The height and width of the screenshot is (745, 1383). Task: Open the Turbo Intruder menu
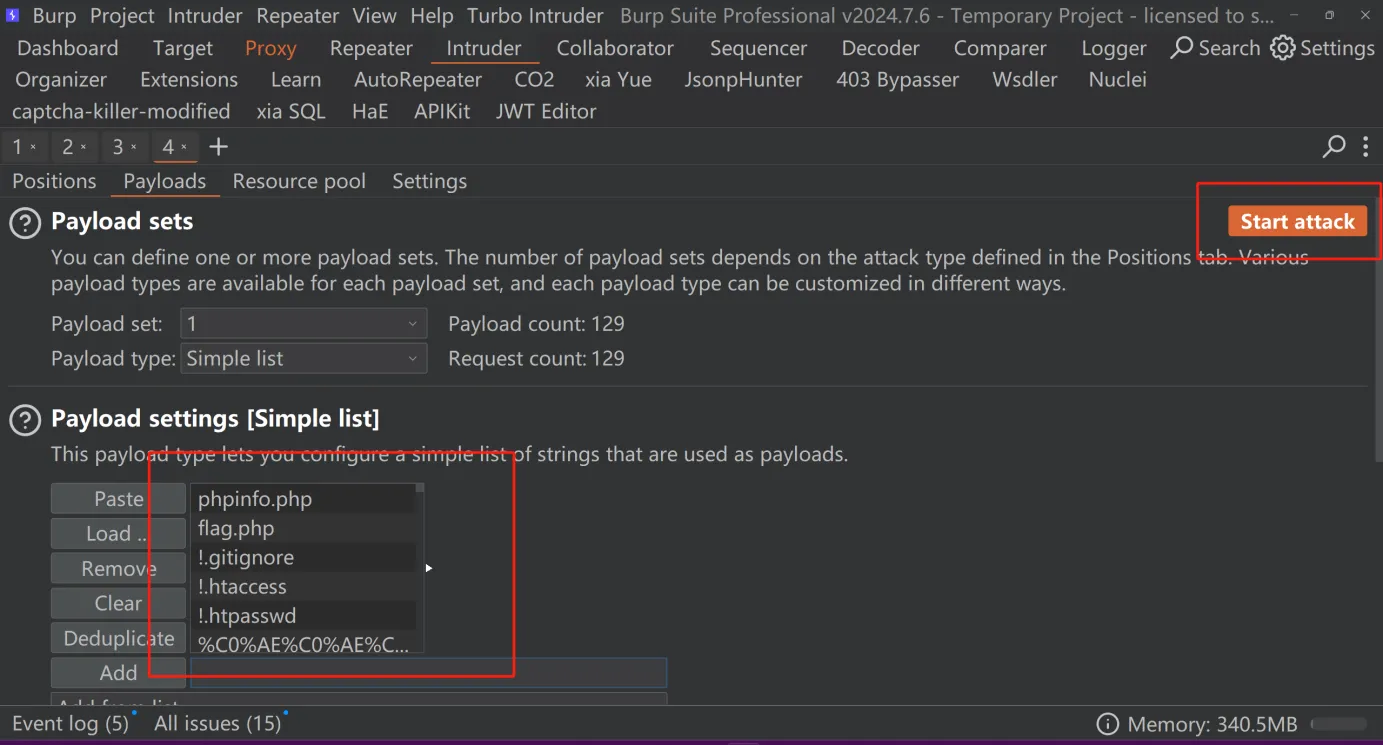535,16
